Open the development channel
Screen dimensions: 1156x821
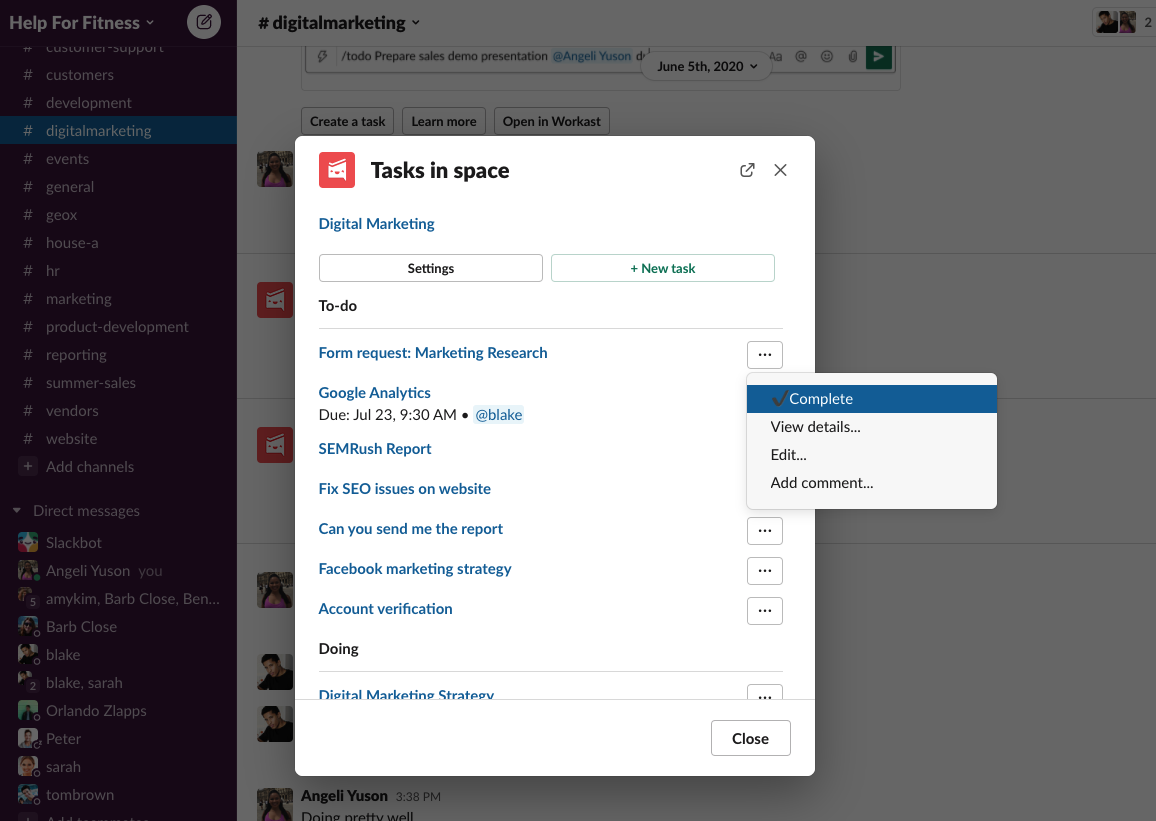pos(118,102)
